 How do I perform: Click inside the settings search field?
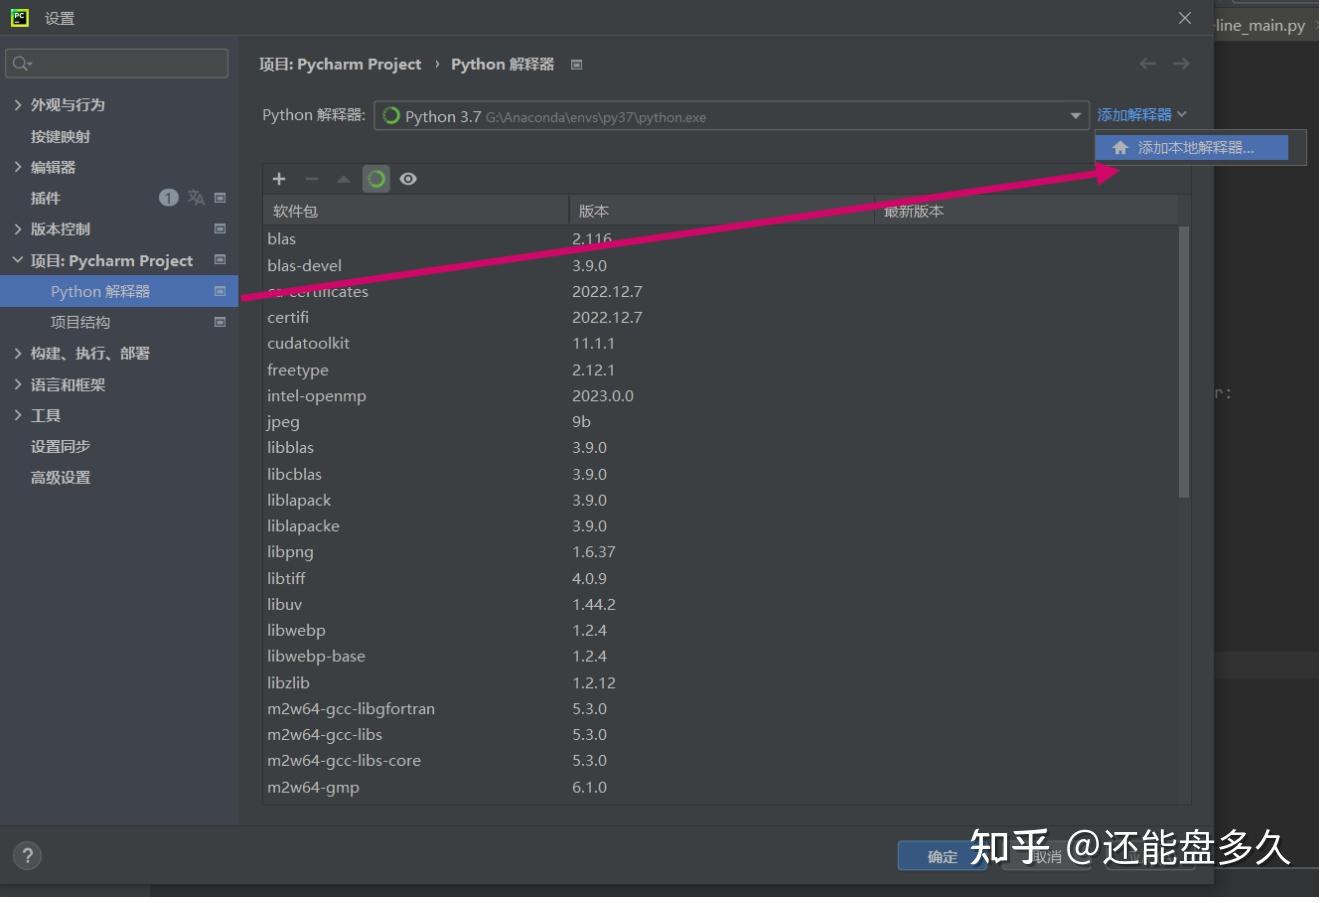116,62
